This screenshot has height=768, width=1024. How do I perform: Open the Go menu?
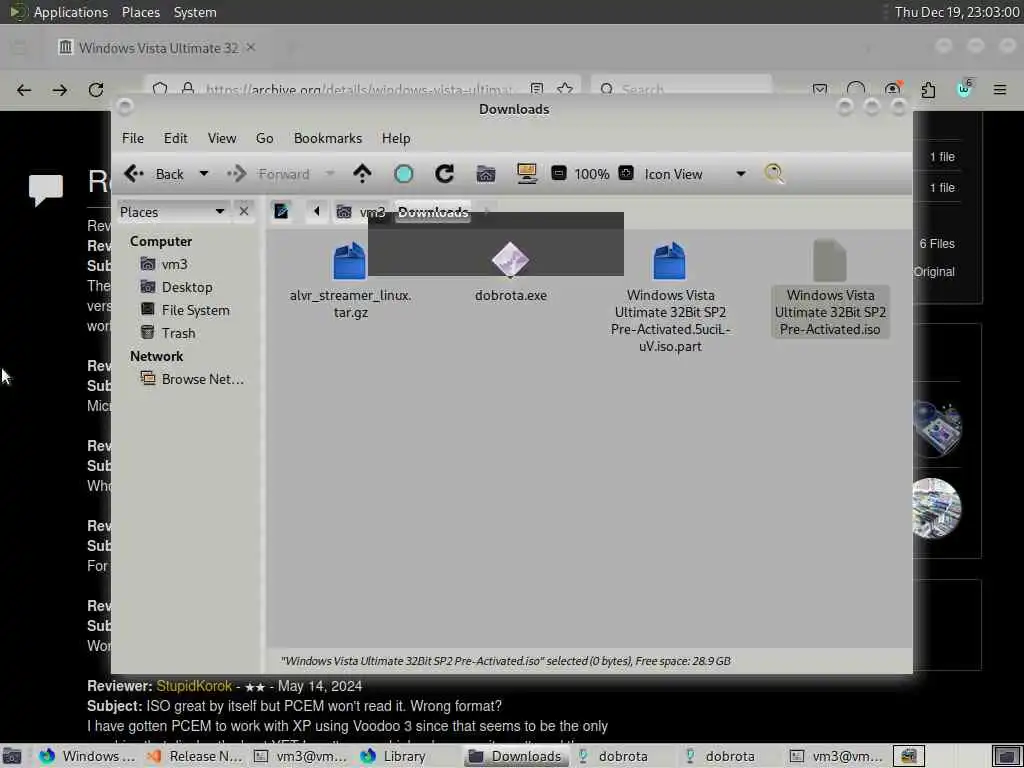(264, 138)
